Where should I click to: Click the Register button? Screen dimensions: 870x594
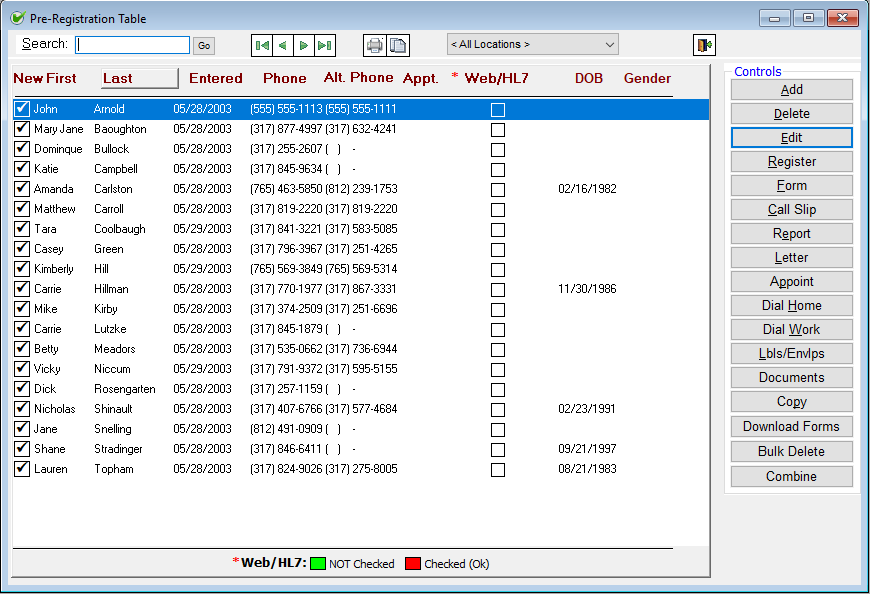[791, 162]
